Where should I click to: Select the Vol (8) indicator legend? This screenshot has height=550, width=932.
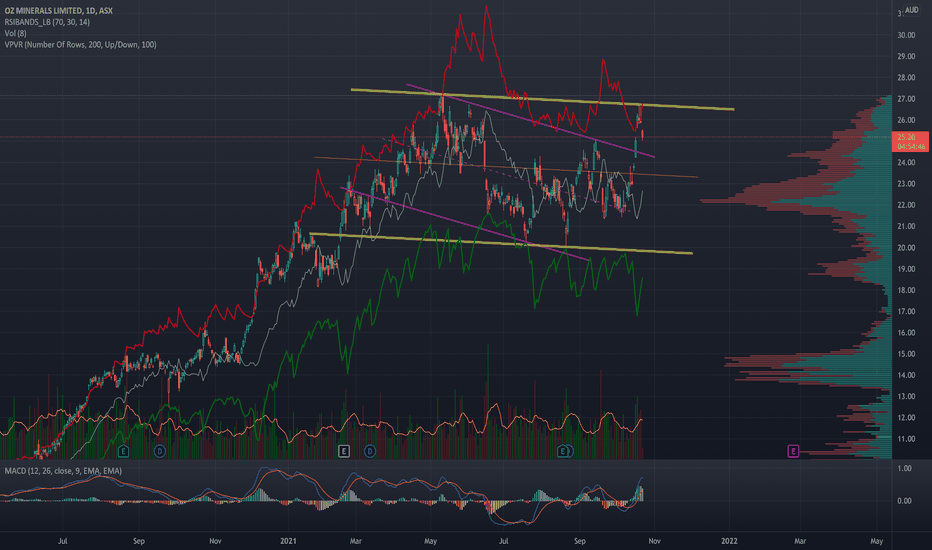click(15, 33)
